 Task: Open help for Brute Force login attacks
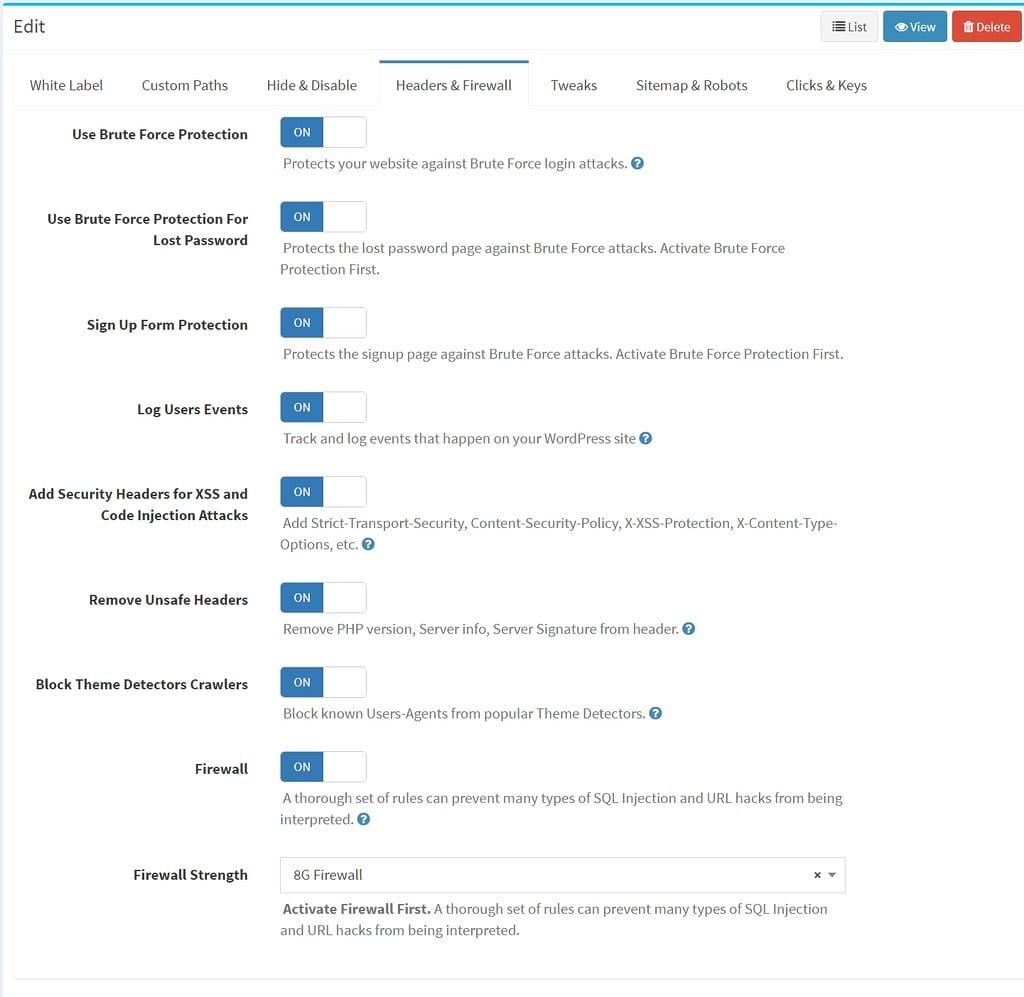pyautogui.click(x=637, y=163)
